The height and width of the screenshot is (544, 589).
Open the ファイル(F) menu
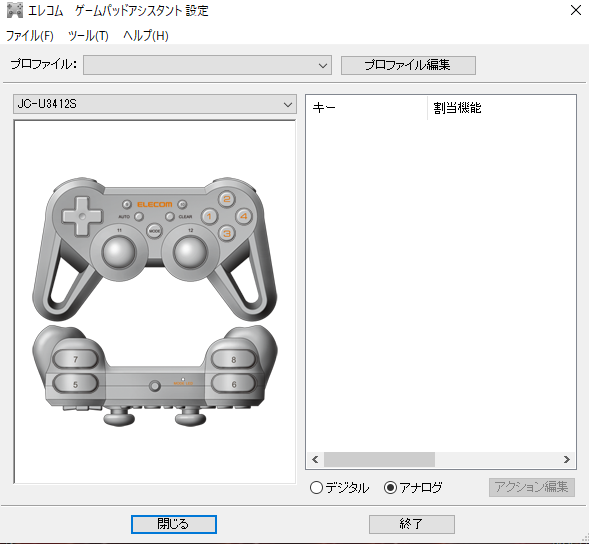(x=30, y=36)
